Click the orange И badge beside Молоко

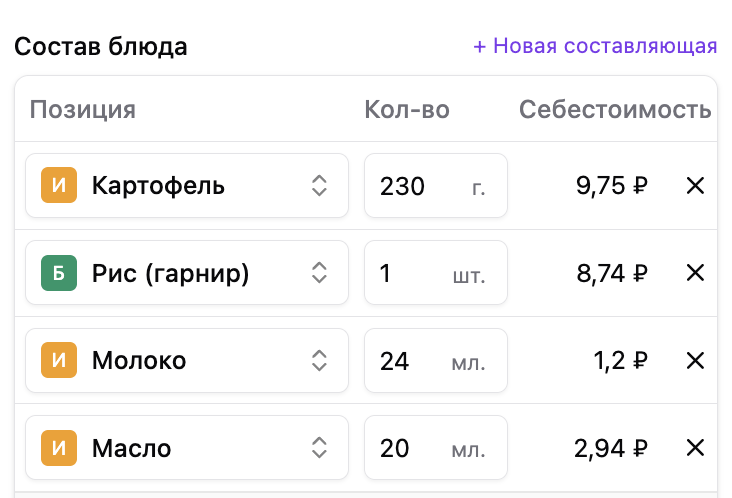tap(59, 360)
